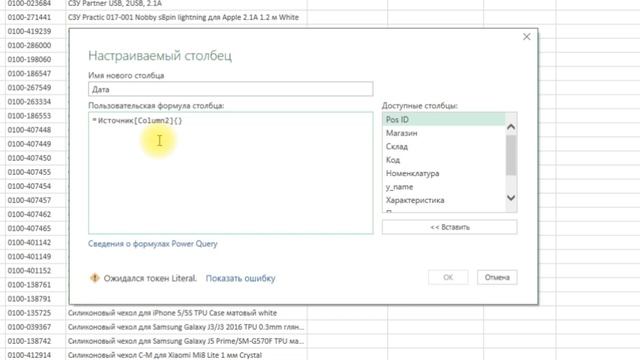Select cell 0100-138761 in background table

pyautogui.click(x=35, y=285)
